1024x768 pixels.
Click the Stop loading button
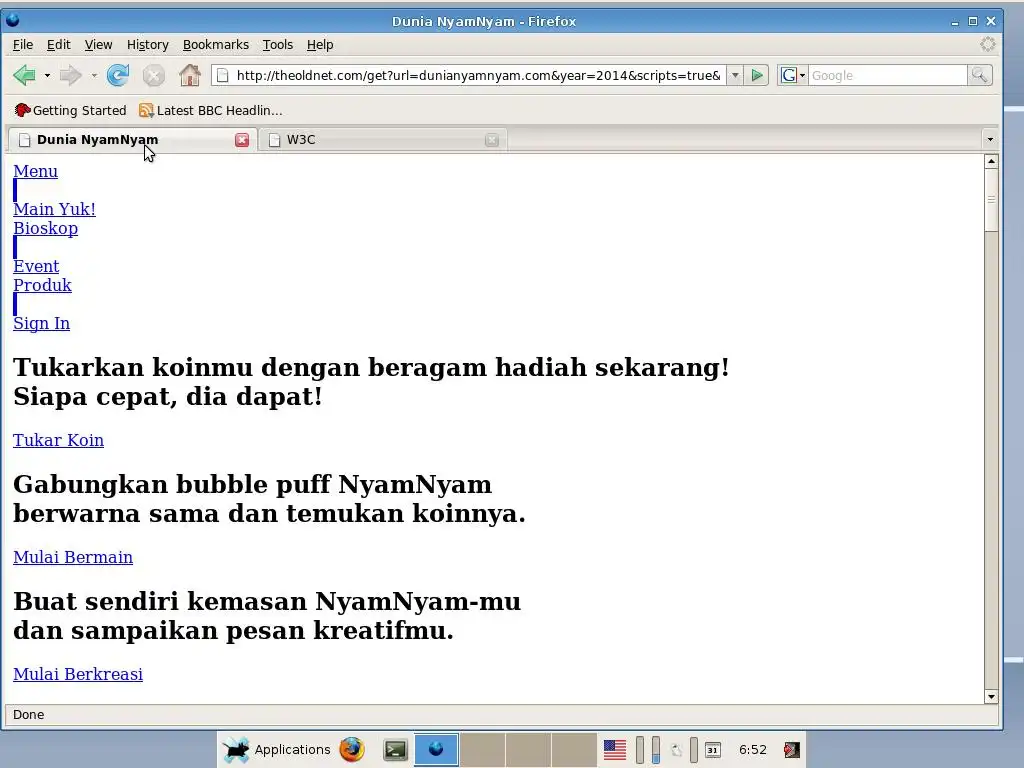click(x=153, y=76)
